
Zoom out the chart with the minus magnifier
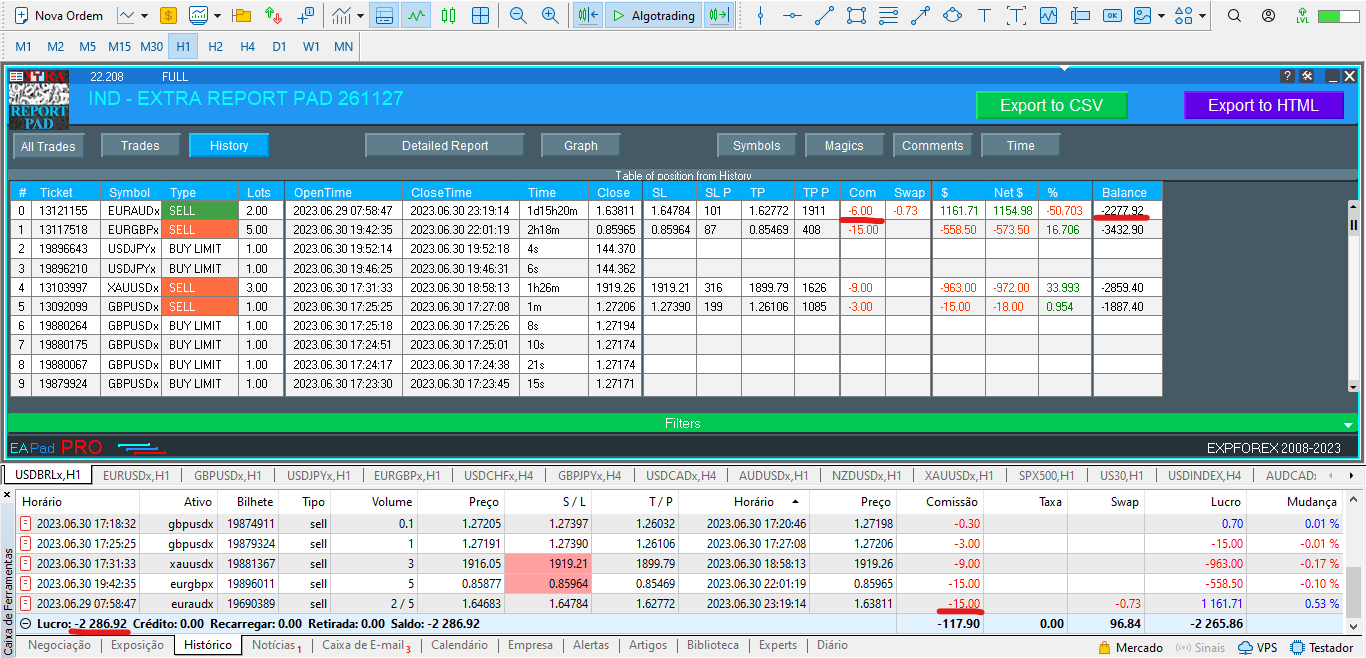pyautogui.click(x=518, y=16)
